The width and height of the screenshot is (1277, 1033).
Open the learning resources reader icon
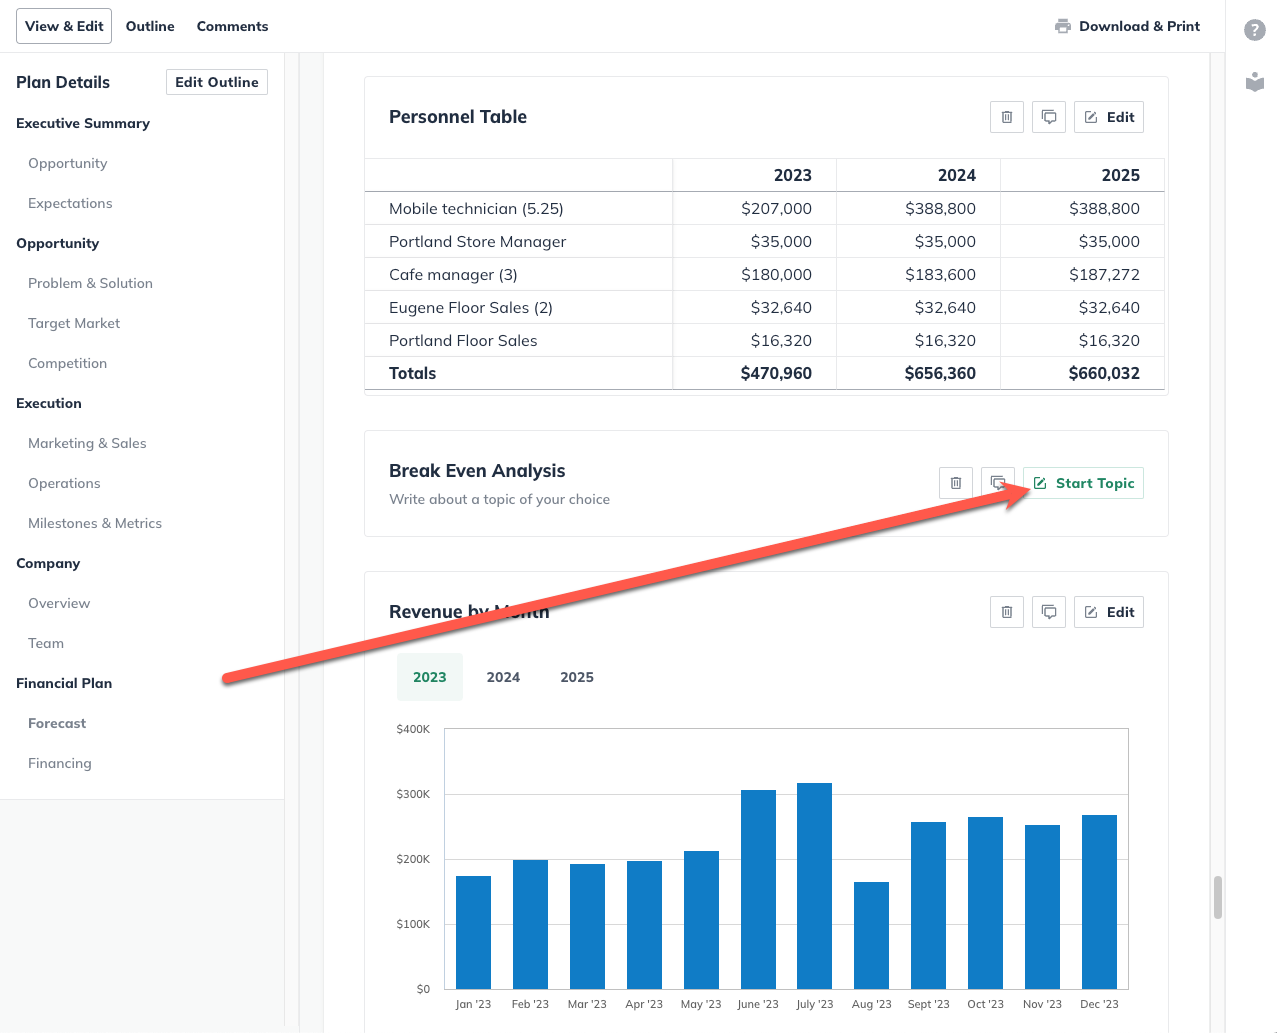(1255, 82)
